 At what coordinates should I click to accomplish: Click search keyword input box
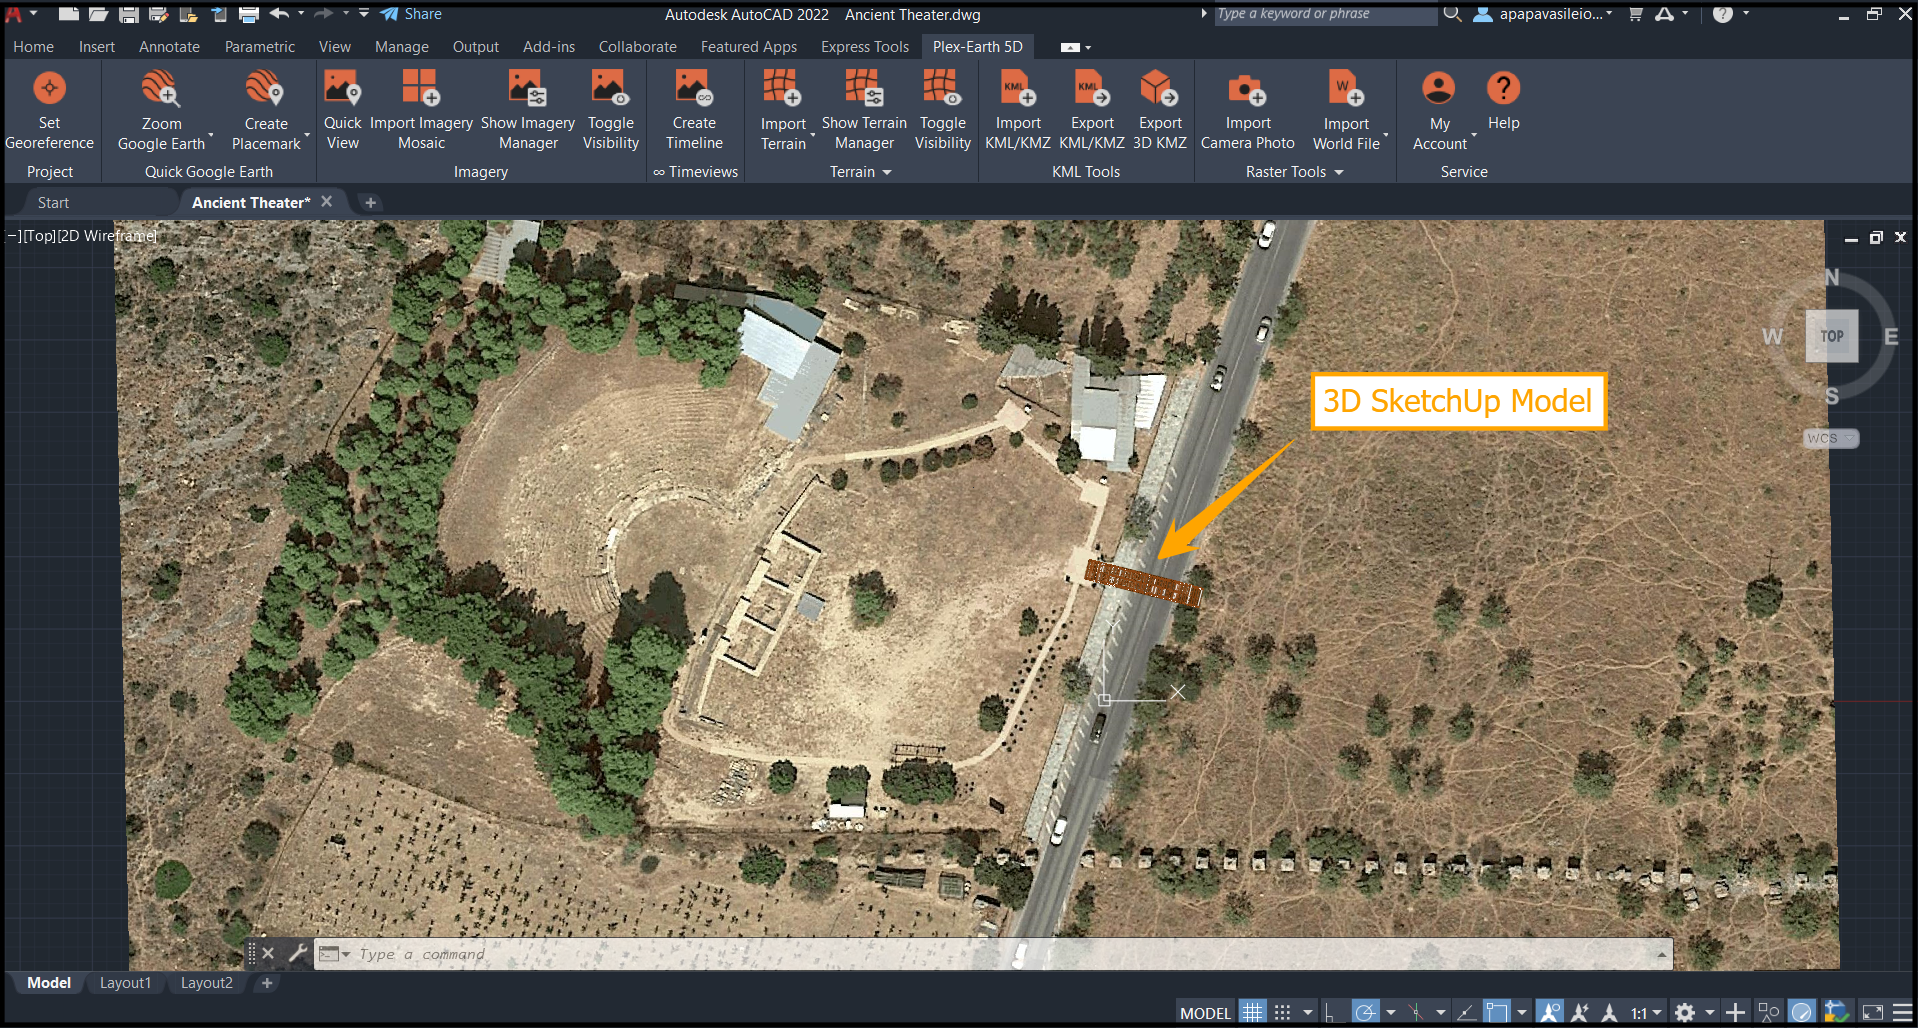click(1325, 14)
